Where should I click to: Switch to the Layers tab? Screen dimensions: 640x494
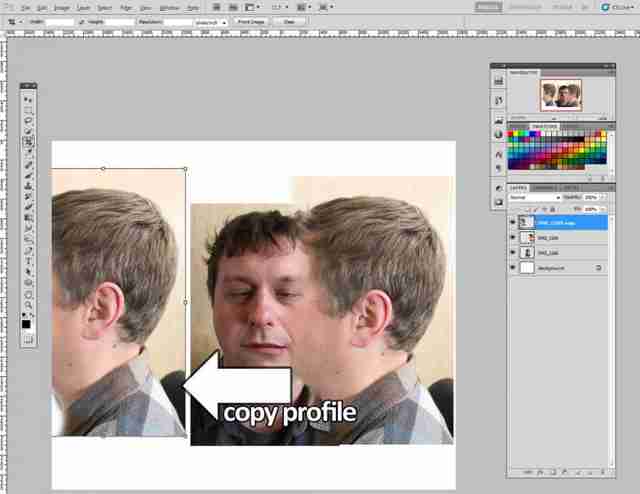pos(518,187)
